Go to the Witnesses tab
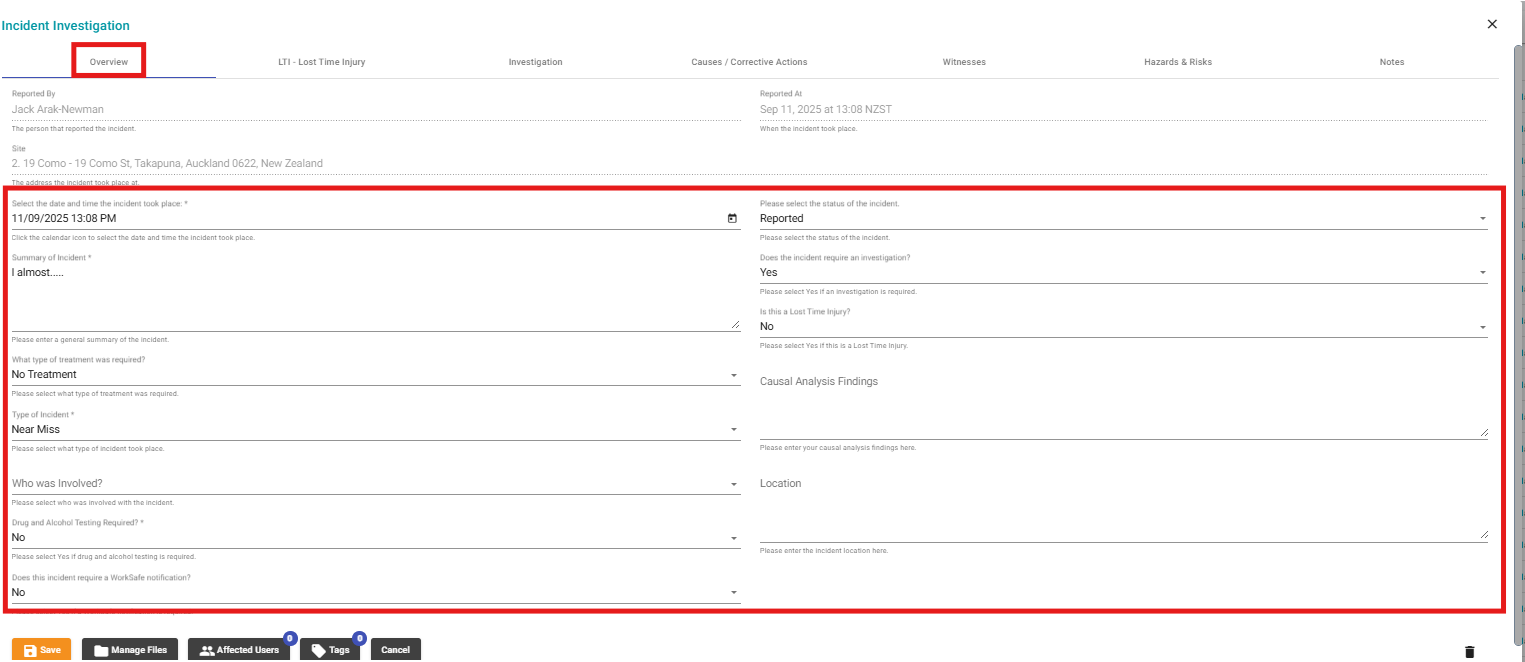The width and height of the screenshot is (1525, 662). click(964, 62)
